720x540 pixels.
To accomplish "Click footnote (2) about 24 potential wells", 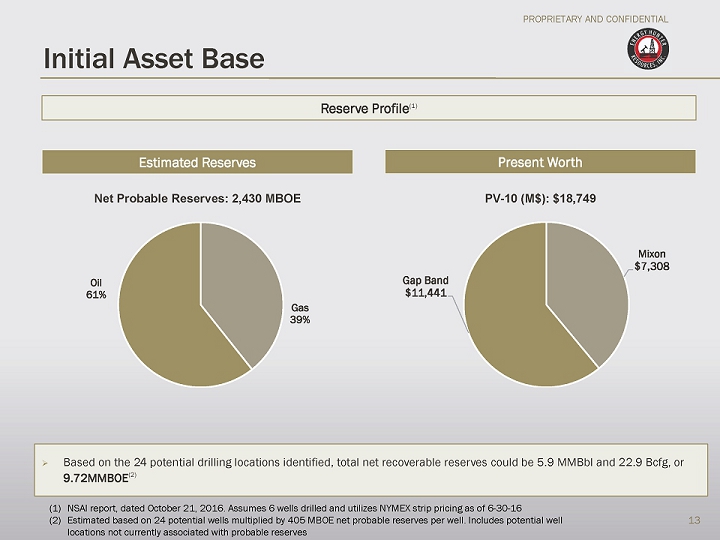I will pos(305,527).
